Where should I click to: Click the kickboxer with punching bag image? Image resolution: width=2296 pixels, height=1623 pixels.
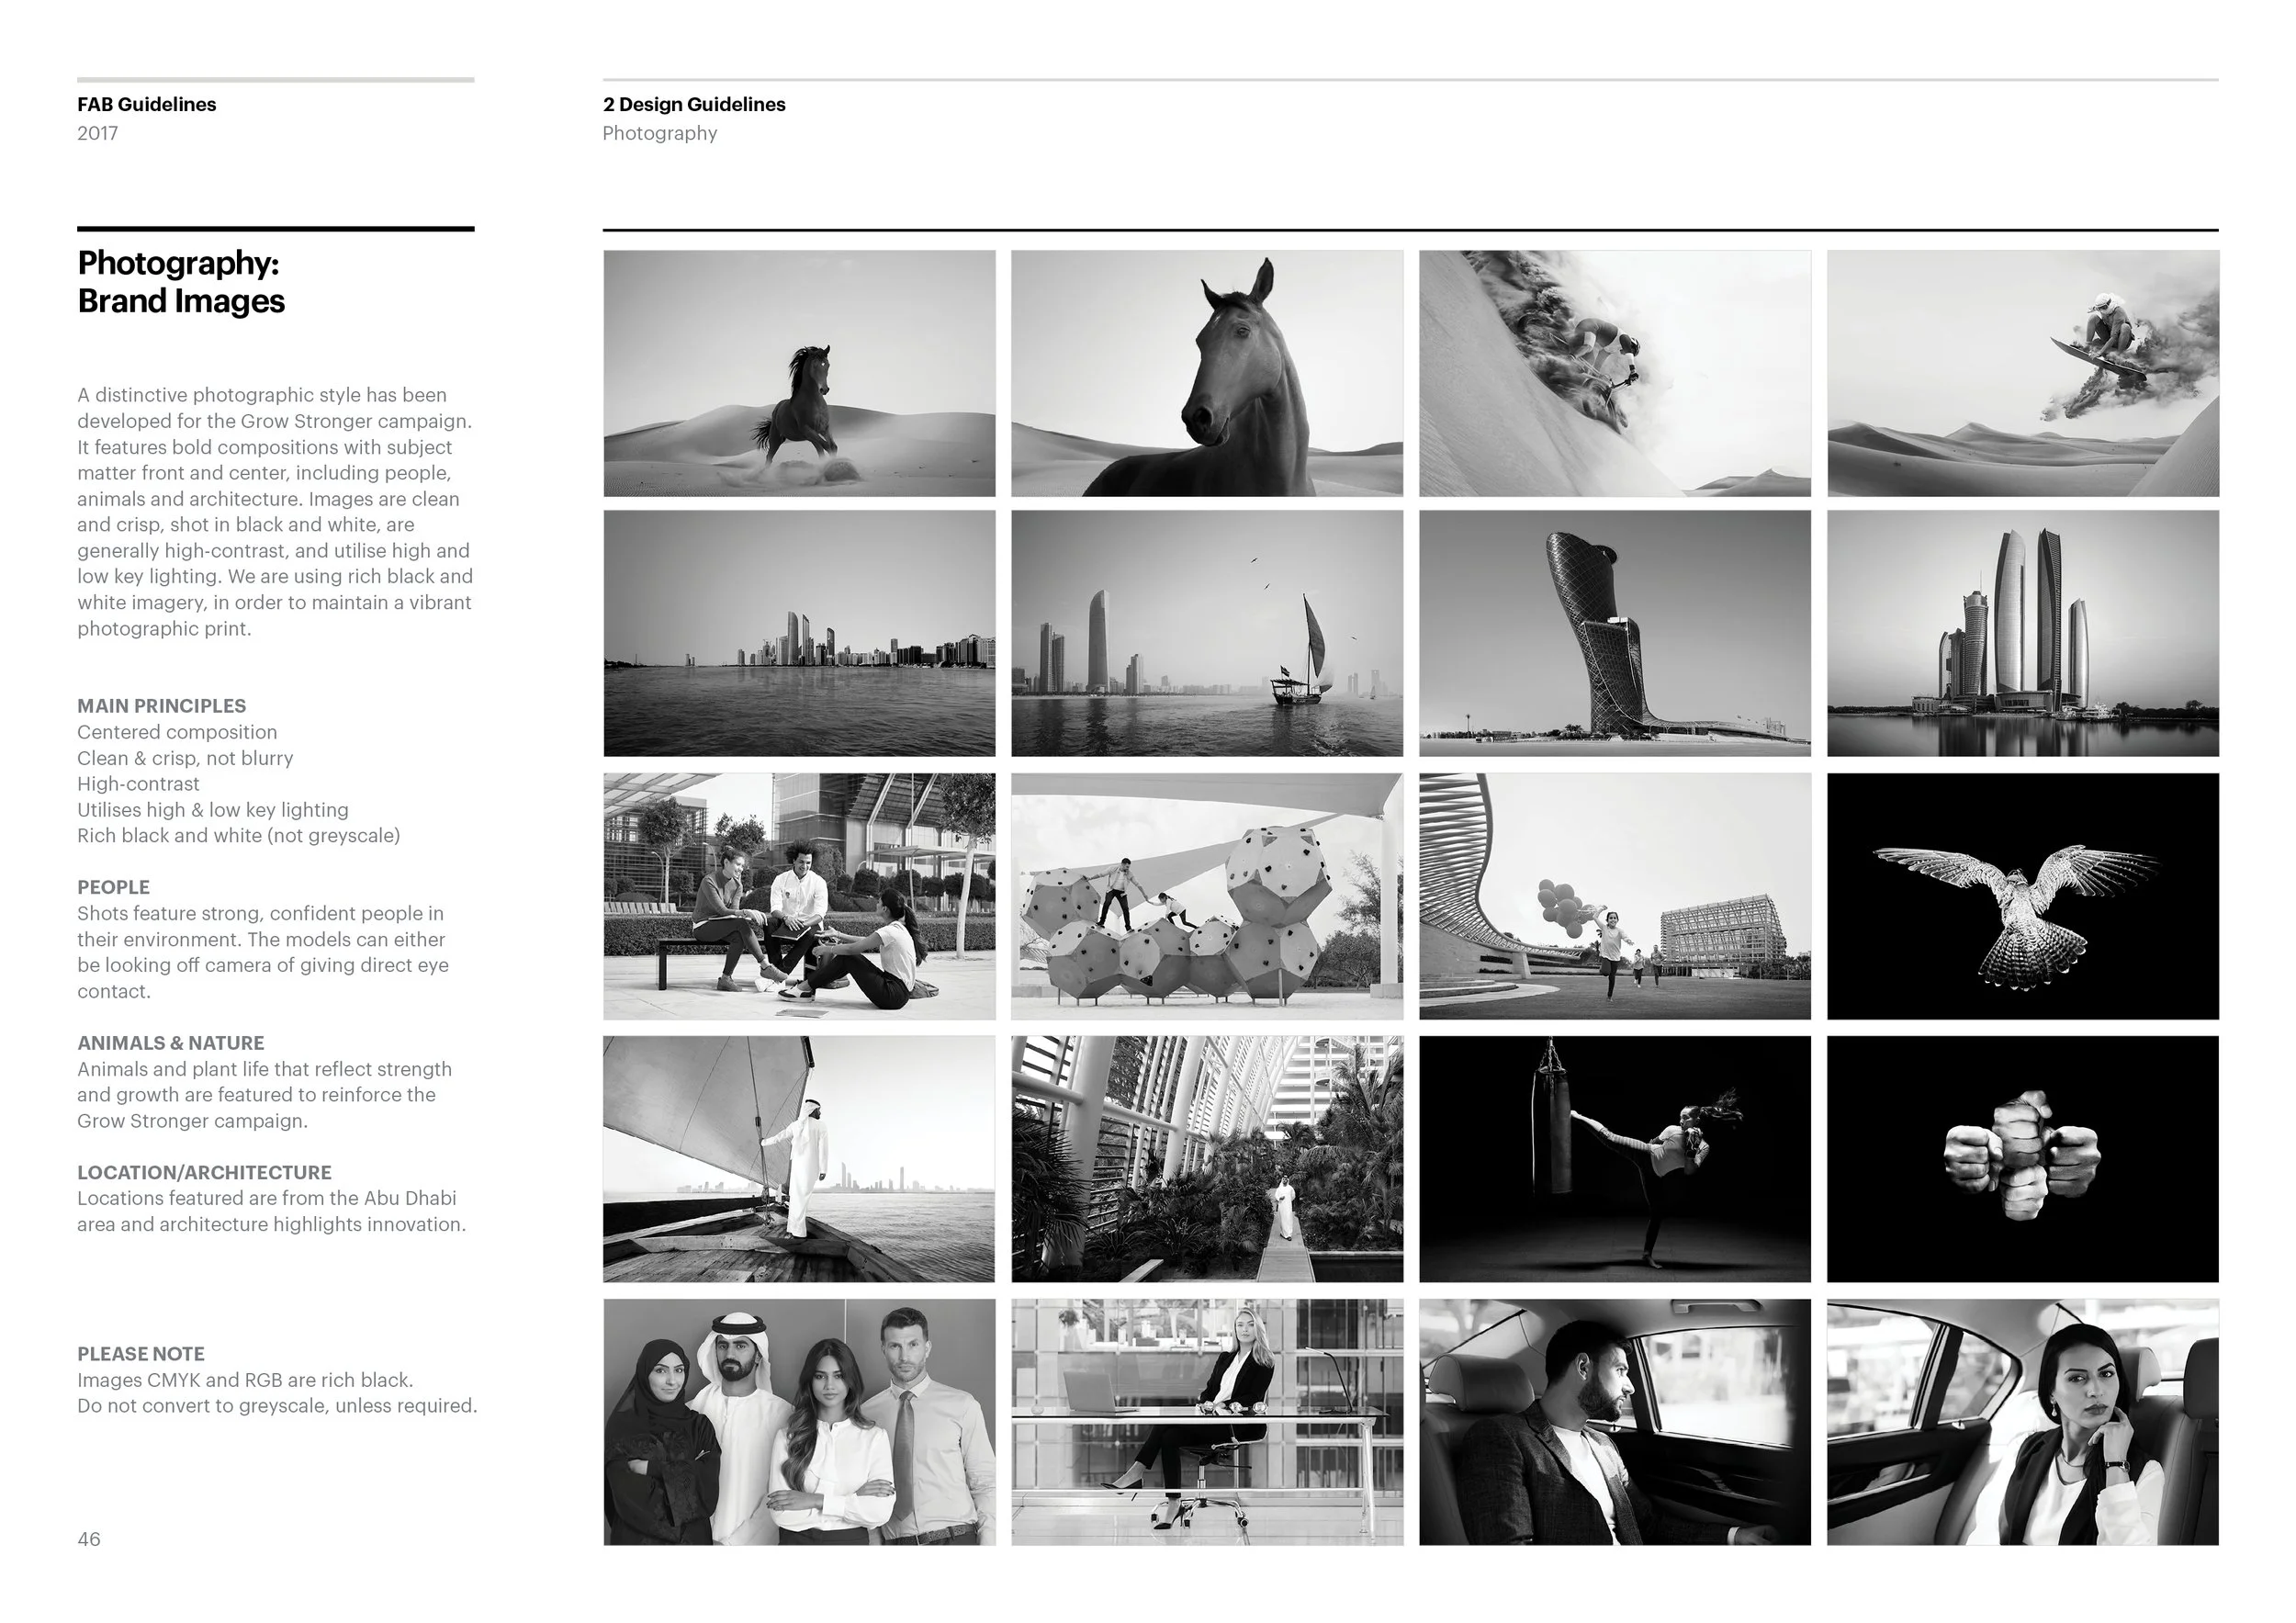pos(1614,1159)
